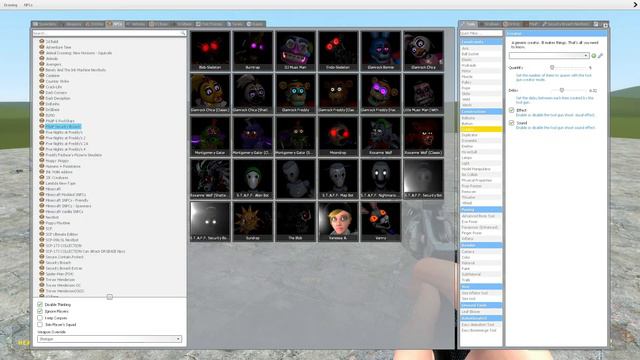This screenshot has width=640, height=360.
Task: Switch to the Entities spawn menu tab
Action: point(94,24)
